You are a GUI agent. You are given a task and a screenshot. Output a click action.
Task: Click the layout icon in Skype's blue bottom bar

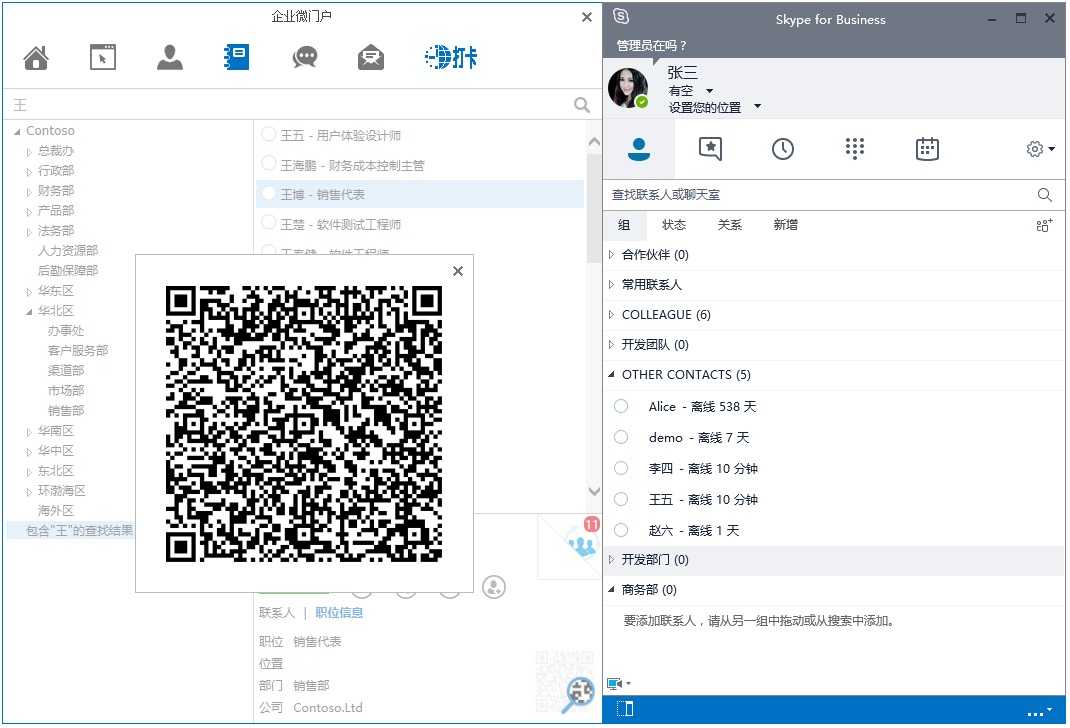tap(624, 710)
